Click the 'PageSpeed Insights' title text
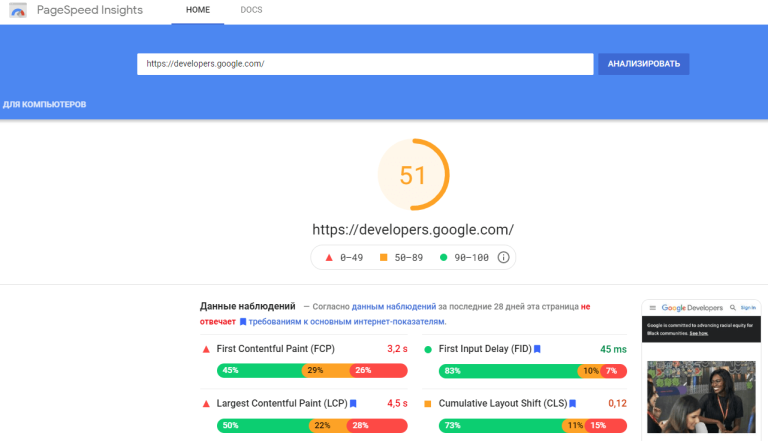768x441 pixels. pos(90,10)
